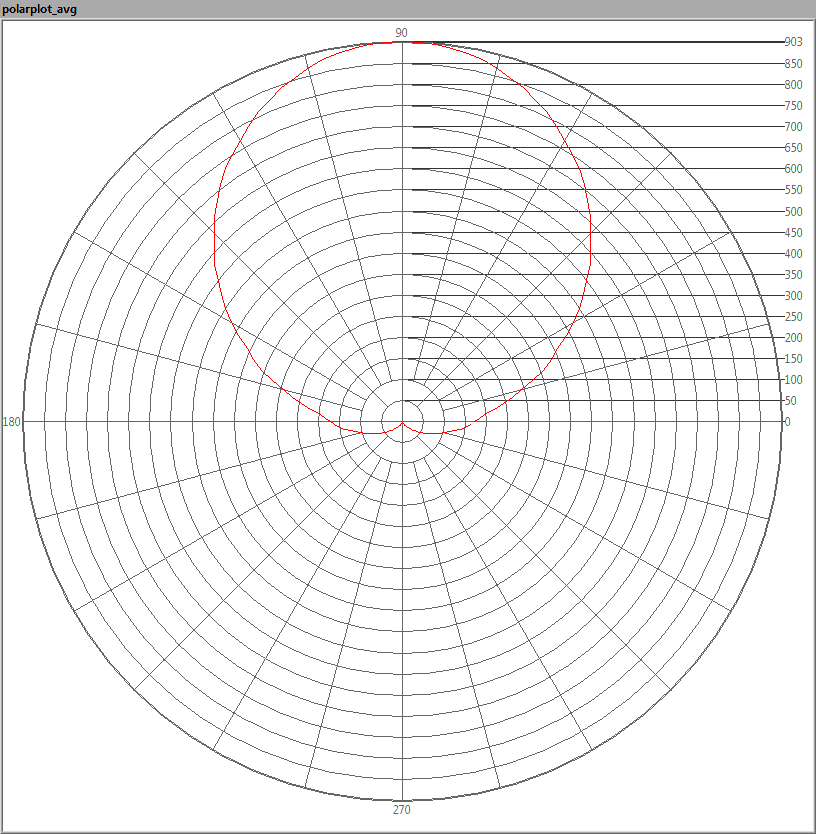This screenshot has height=834, width=816.
Task: Select the 450 radial scale label
Action: [x=793, y=233]
